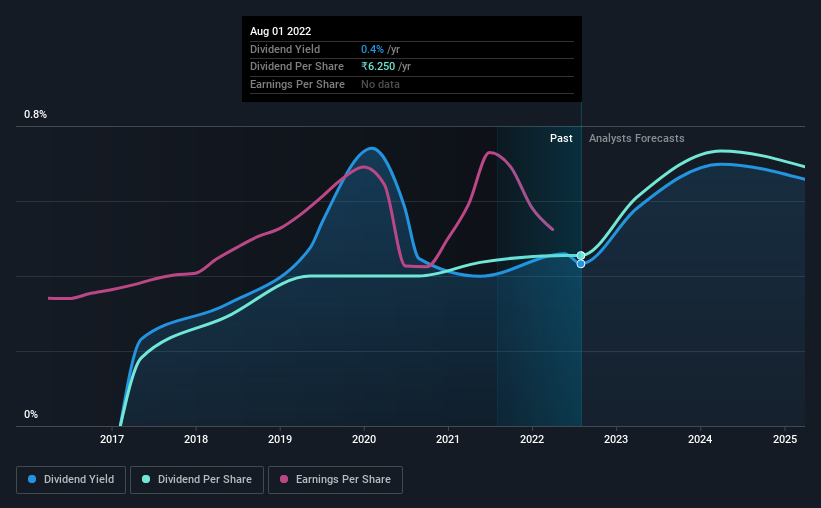Click the ₹6.250 dividend per share value
This screenshot has width=821, height=508.
[378, 67]
